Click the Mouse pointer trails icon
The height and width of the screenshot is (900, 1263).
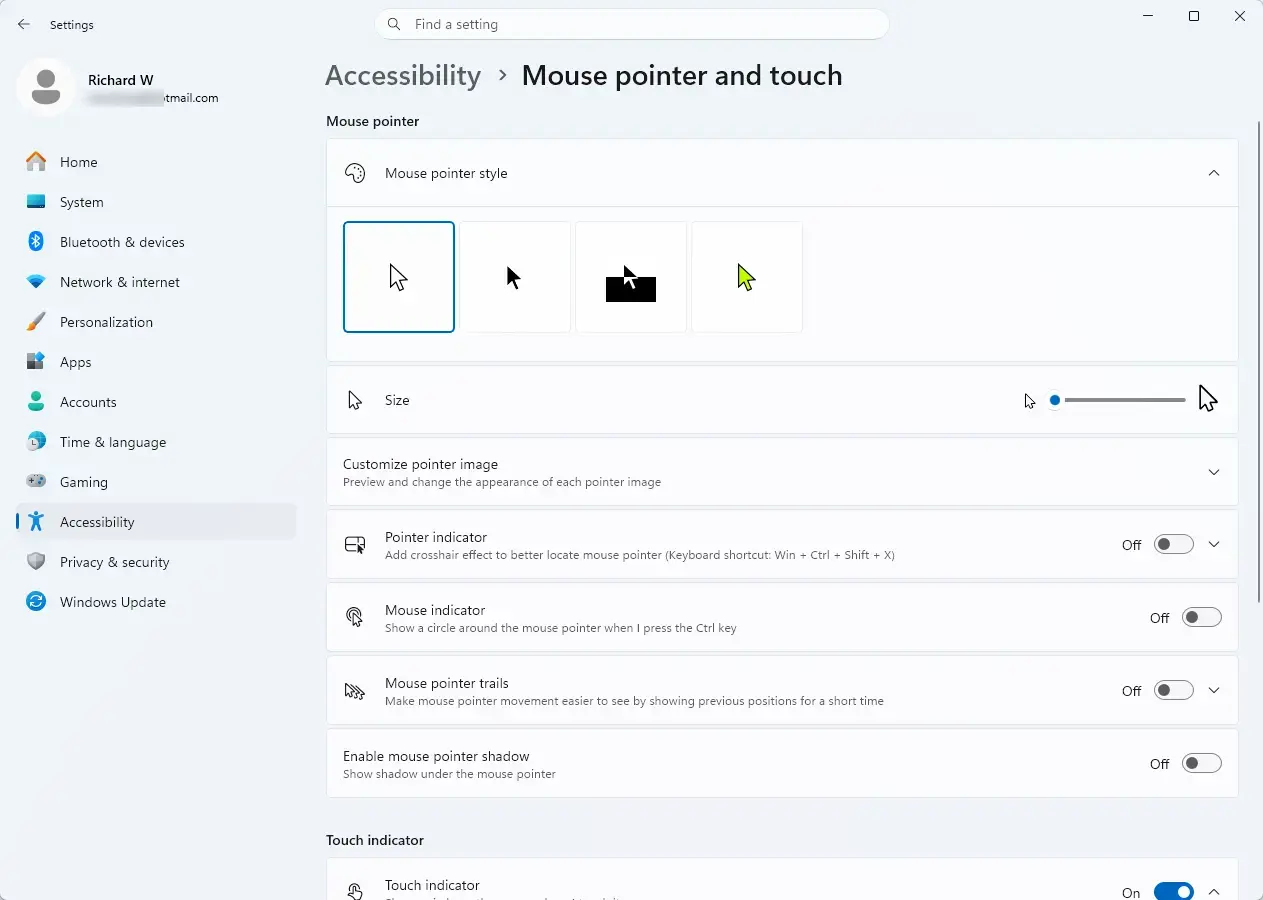coord(355,690)
